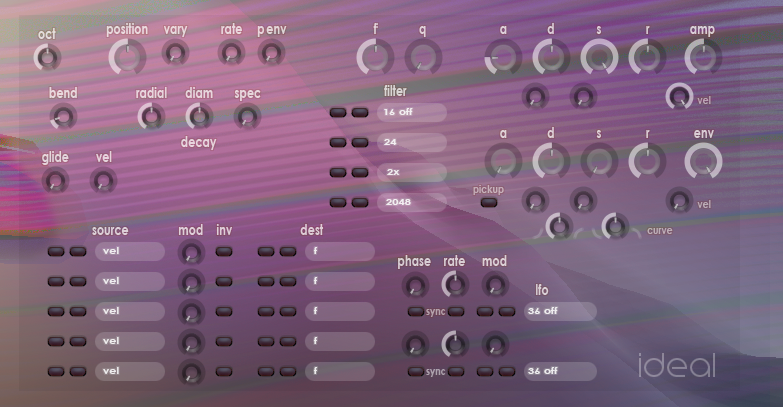Click the amp envelope d knob
The width and height of the screenshot is (783, 407).
click(551, 56)
